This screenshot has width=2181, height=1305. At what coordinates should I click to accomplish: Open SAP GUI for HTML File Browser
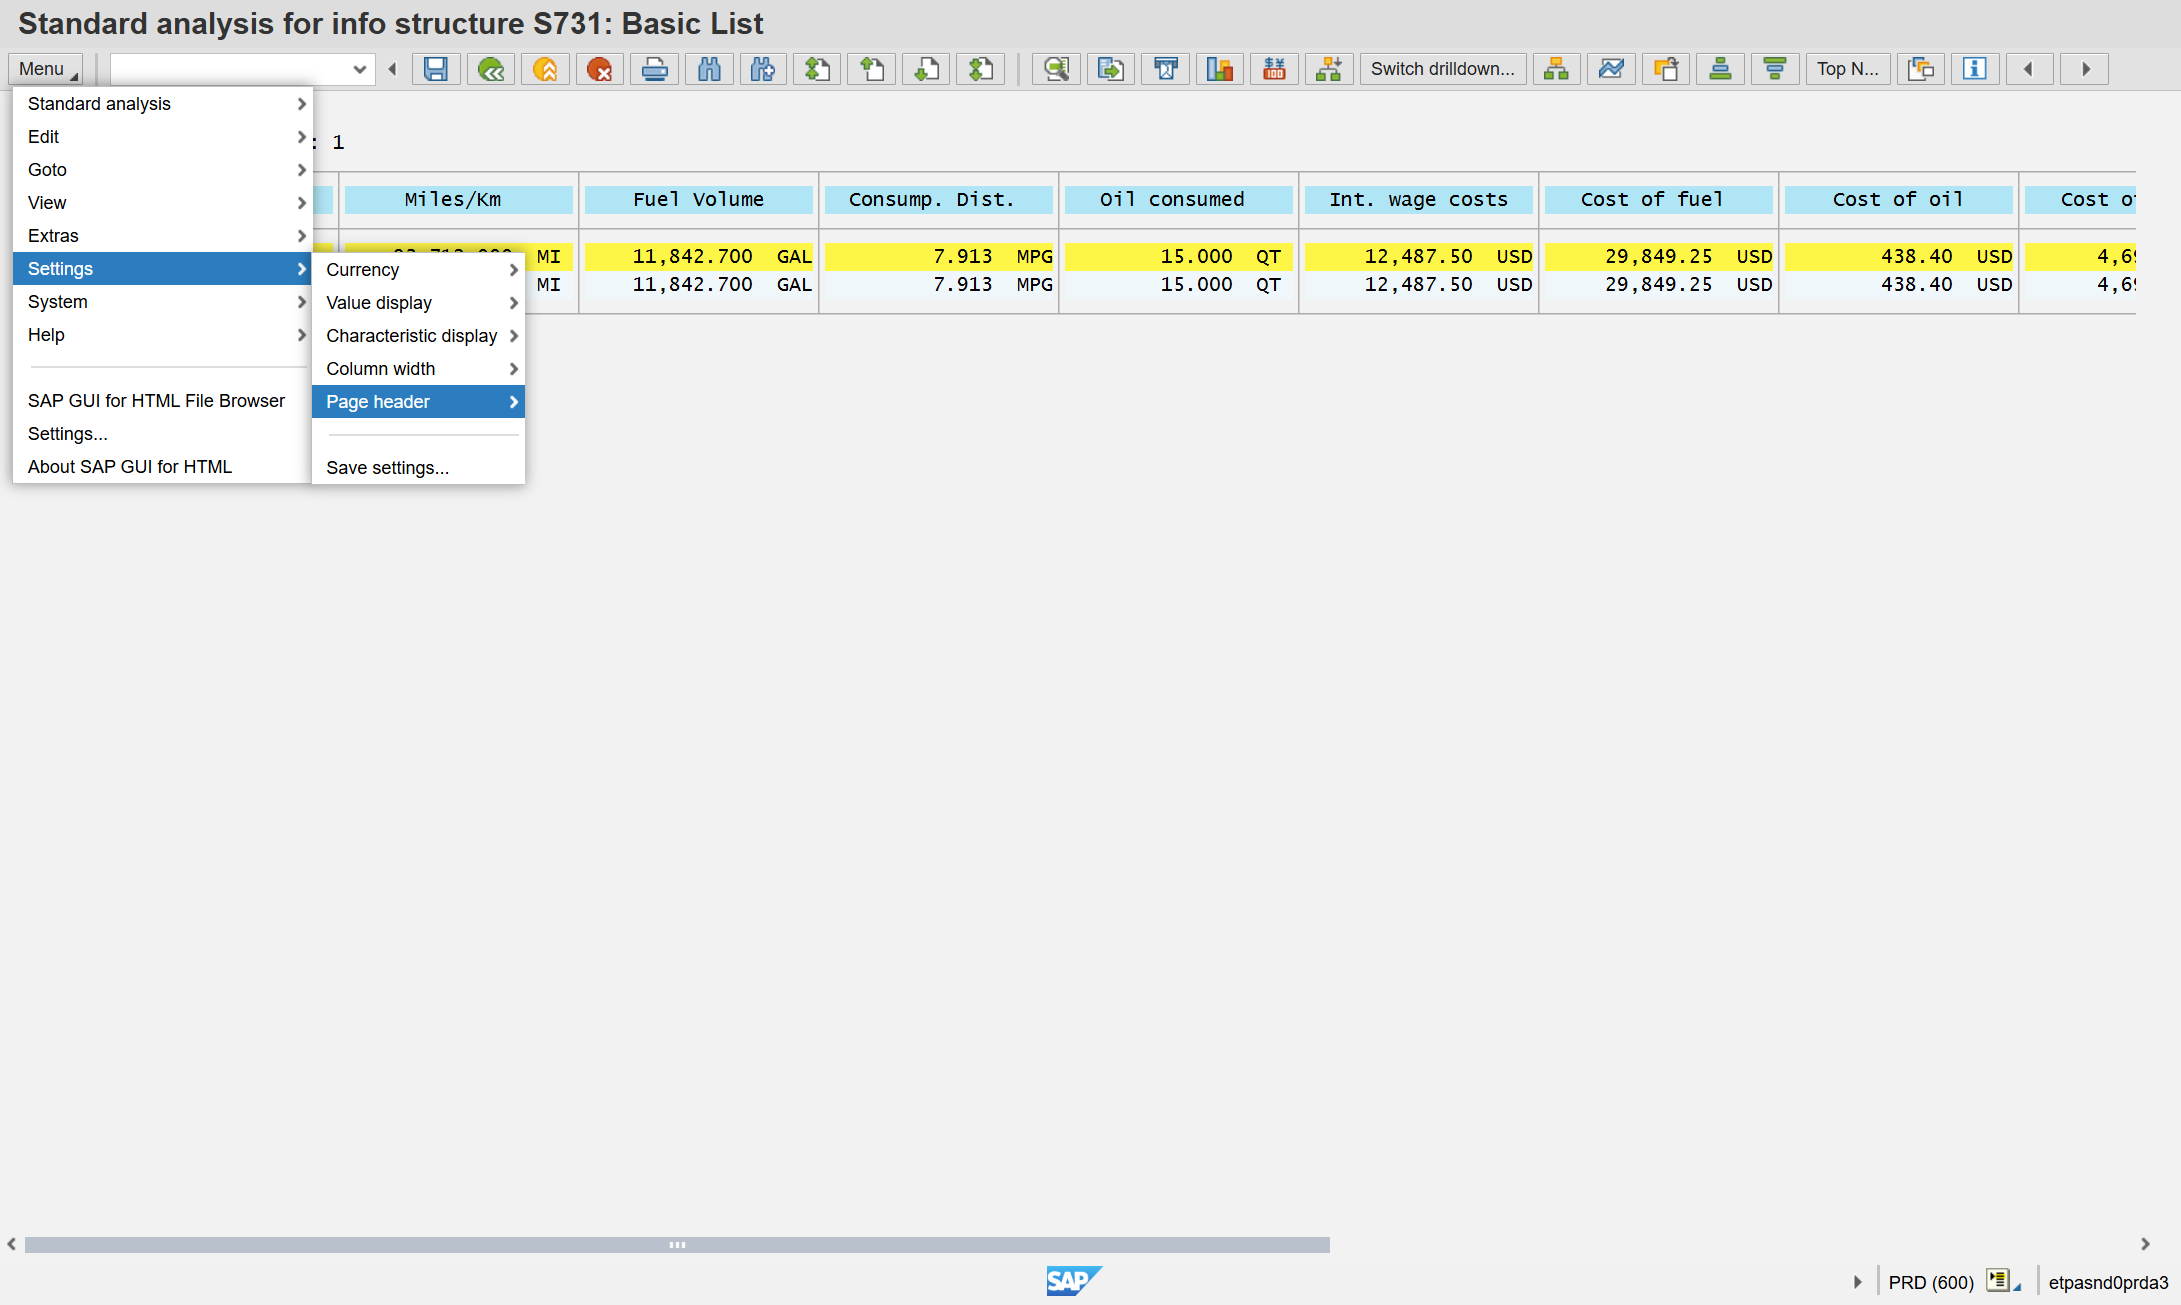[x=162, y=401]
